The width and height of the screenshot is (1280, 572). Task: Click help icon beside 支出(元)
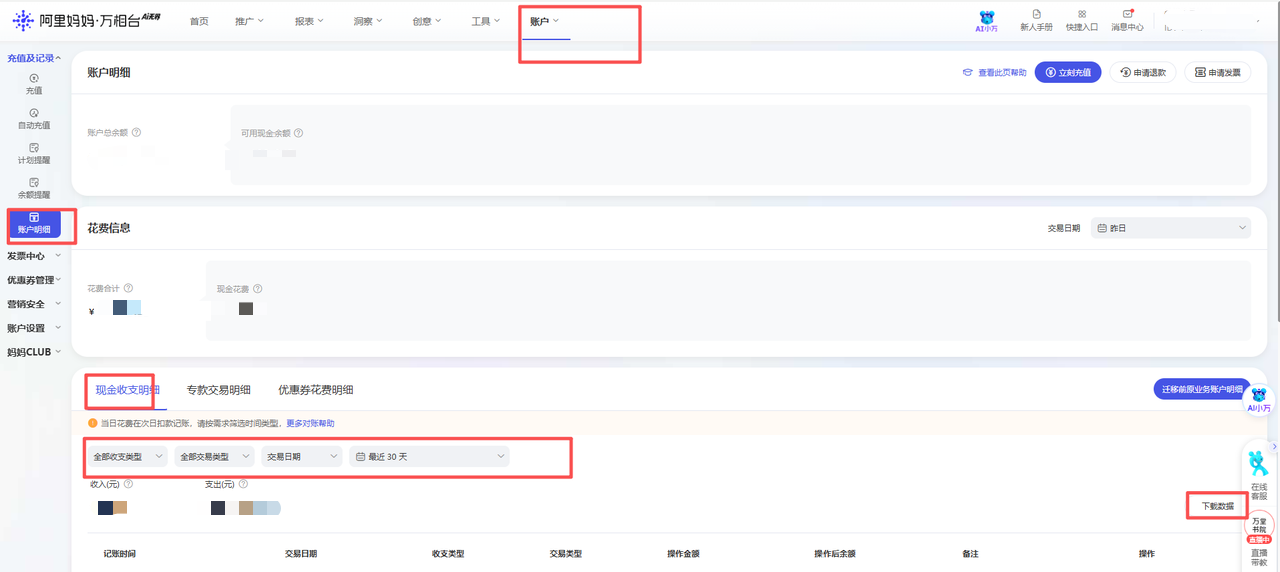click(x=243, y=484)
